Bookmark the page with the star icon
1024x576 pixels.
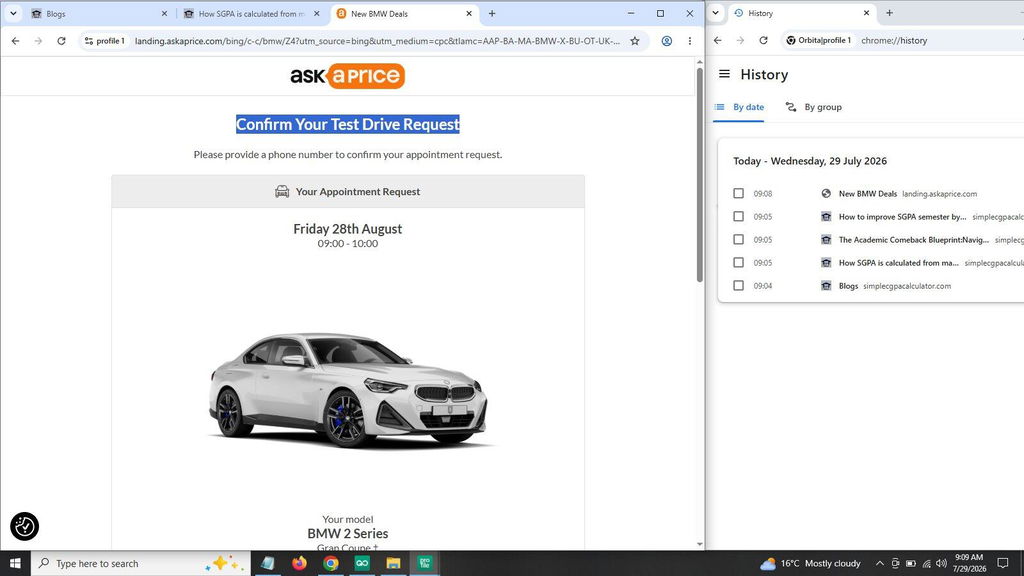pyautogui.click(x=635, y=40)
